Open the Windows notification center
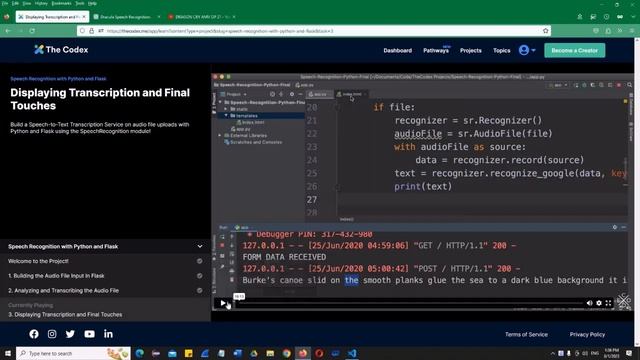The height and width of the screenshot is (360, 640). tap(629, 353)
